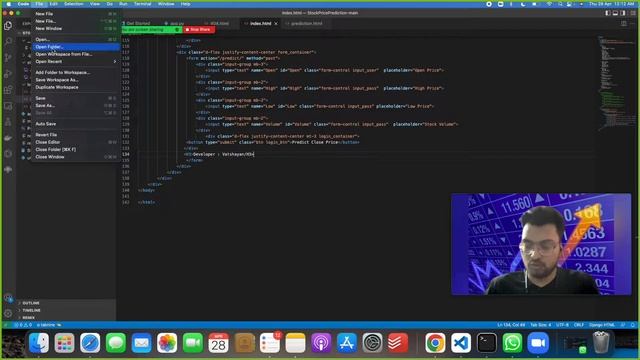This screenshot has width=640, height=360.
Task: Click the split editor icon
Action: click(624, 24)
